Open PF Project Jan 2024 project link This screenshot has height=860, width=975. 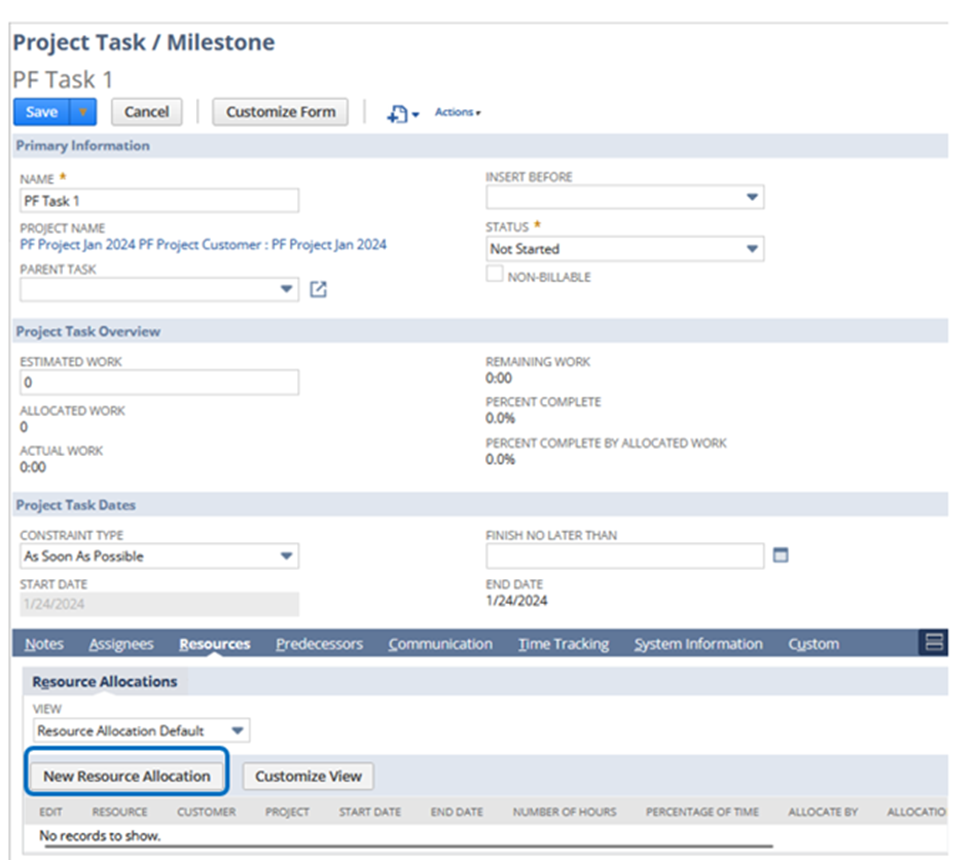[x=203, y=244]
